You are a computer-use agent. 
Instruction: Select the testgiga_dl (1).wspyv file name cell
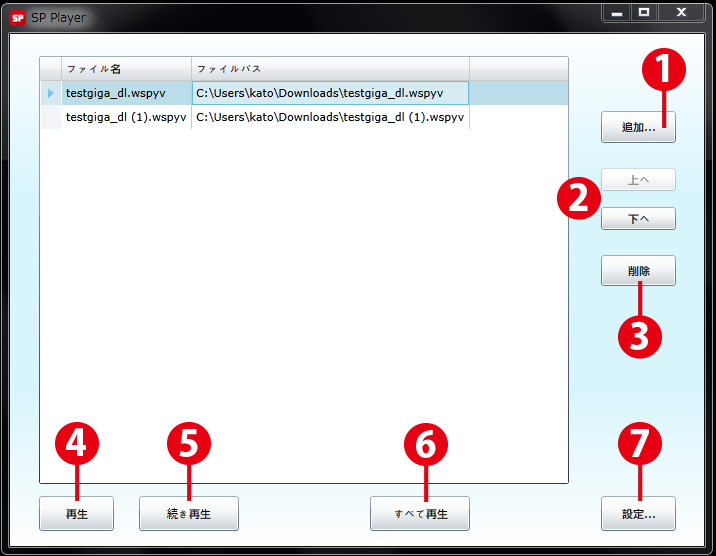coord(126,117)
